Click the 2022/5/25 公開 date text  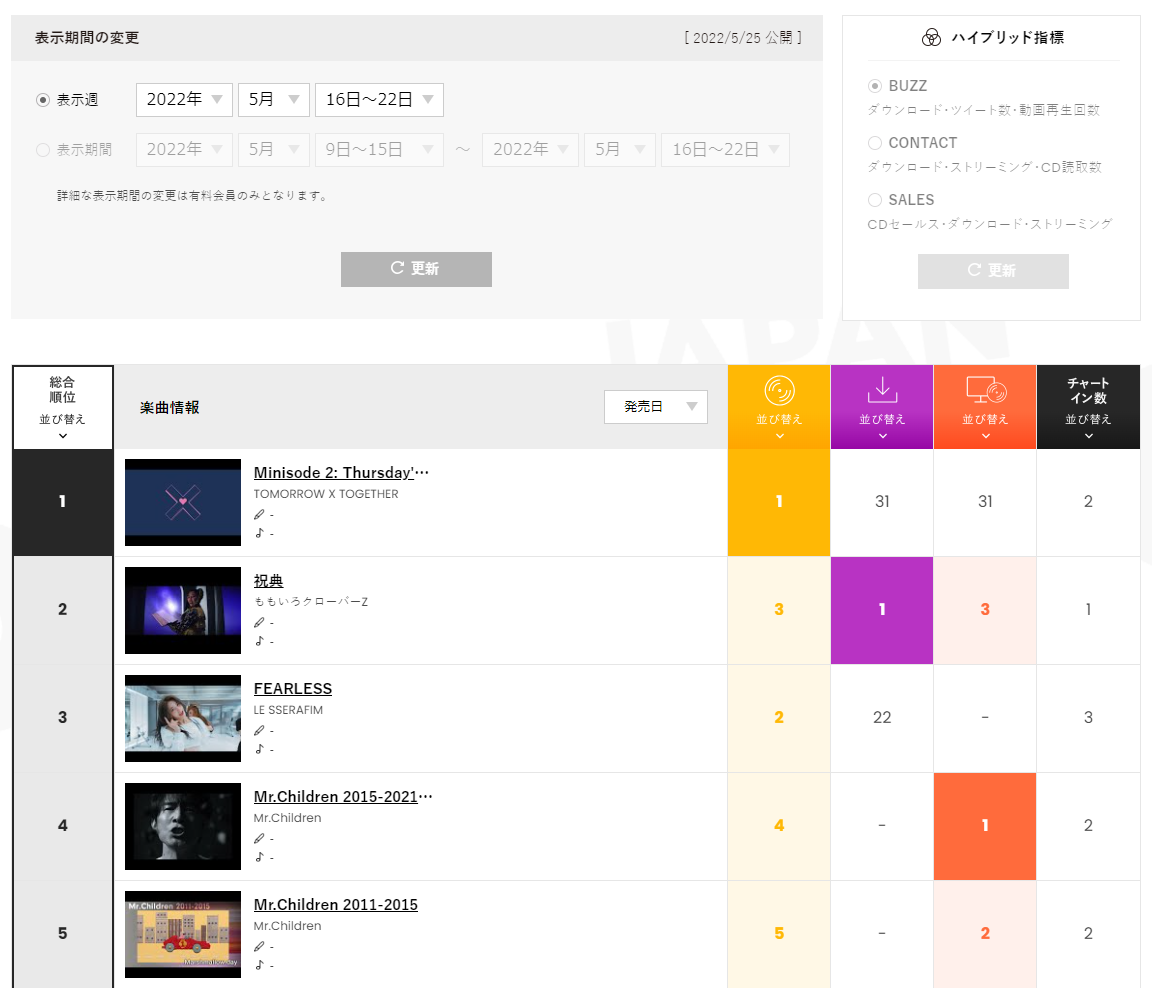point(743,38)
